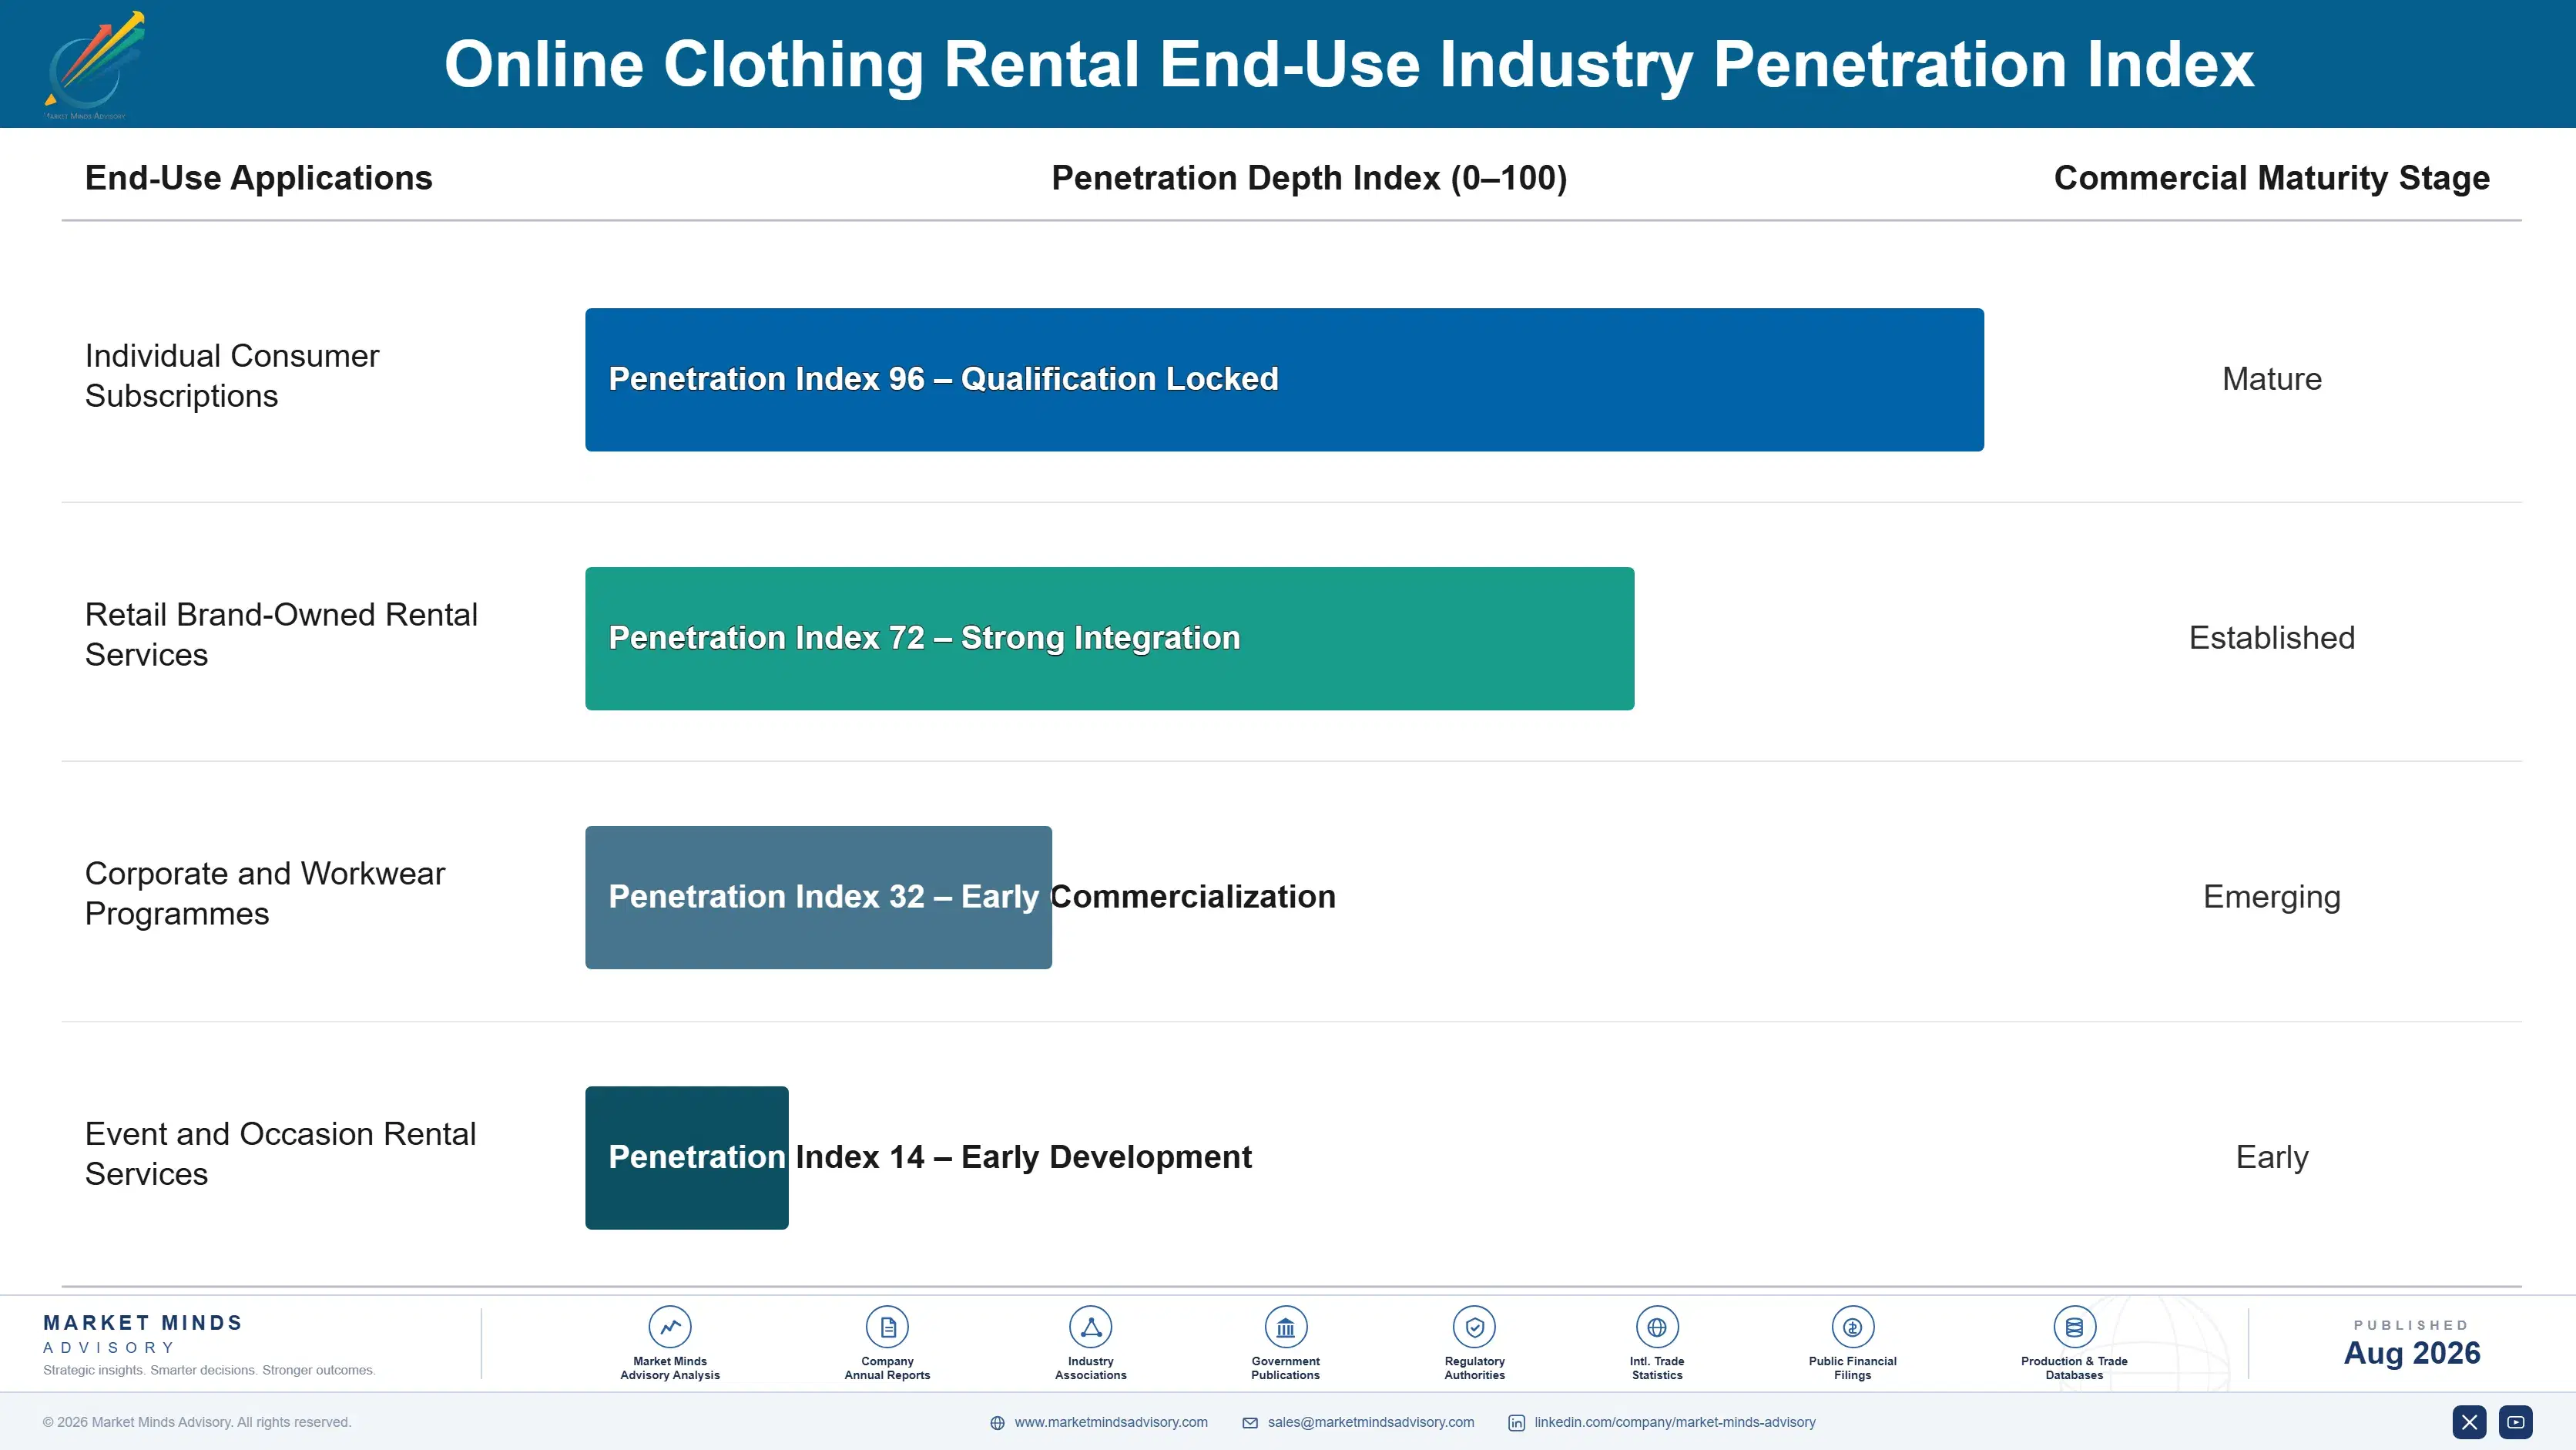Click the '© 2026 Market Minds Advisory' copyright text
Screen dimensions: 2576x1450
[x=197, y=1422]
